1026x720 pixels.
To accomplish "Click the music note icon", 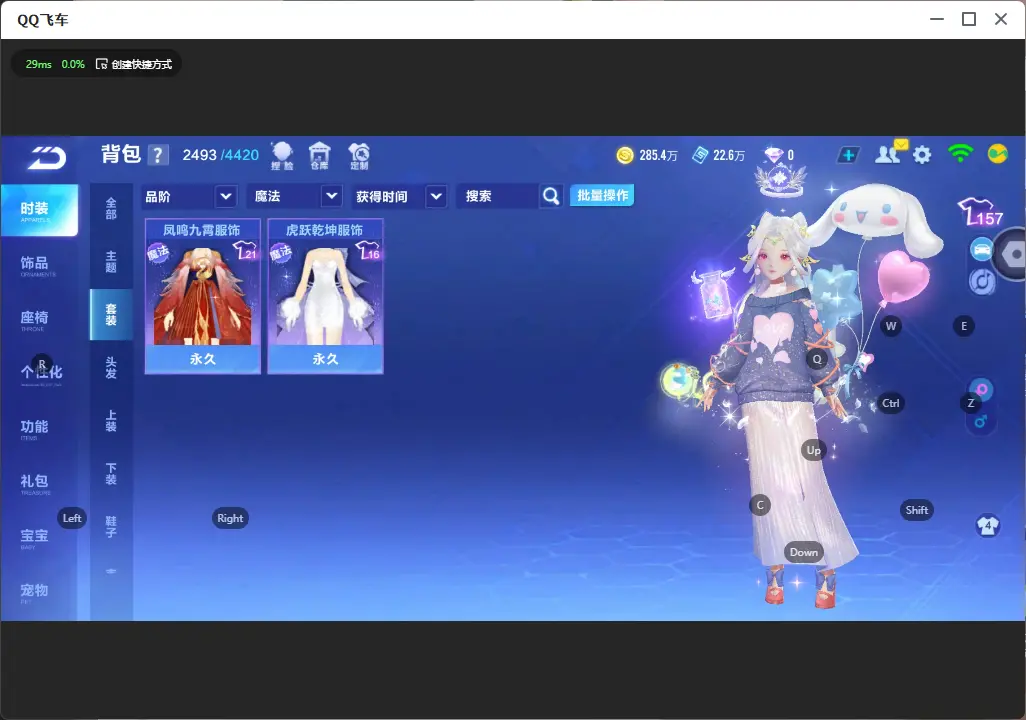I will tap(982, 281).
